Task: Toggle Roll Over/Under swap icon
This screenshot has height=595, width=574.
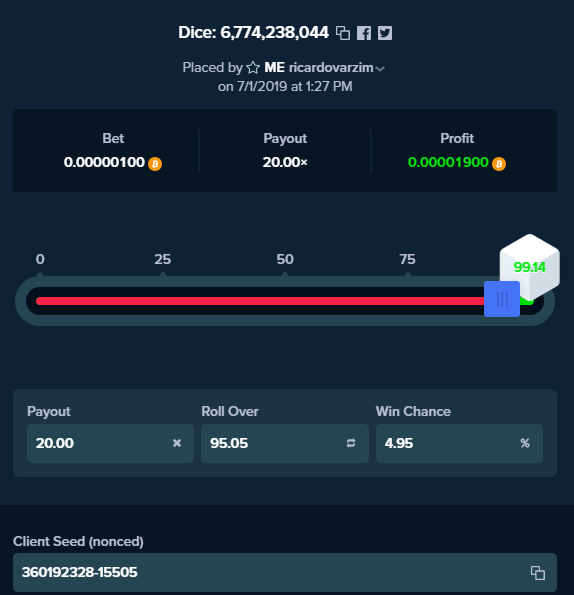Action: (351, 443)
